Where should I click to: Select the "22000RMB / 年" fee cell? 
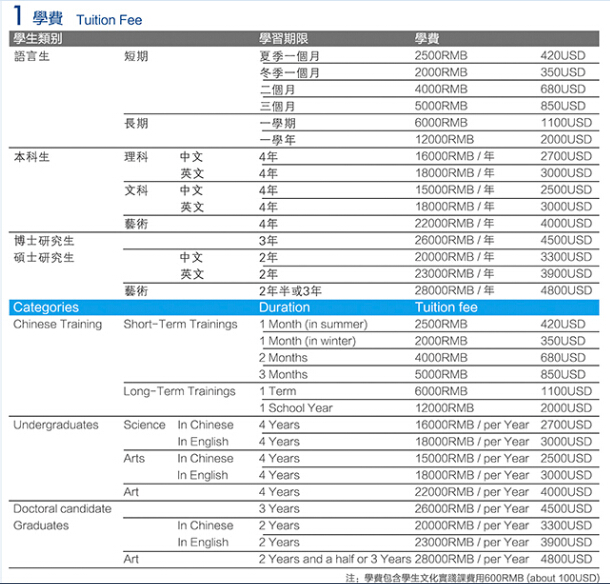(454, 223)
